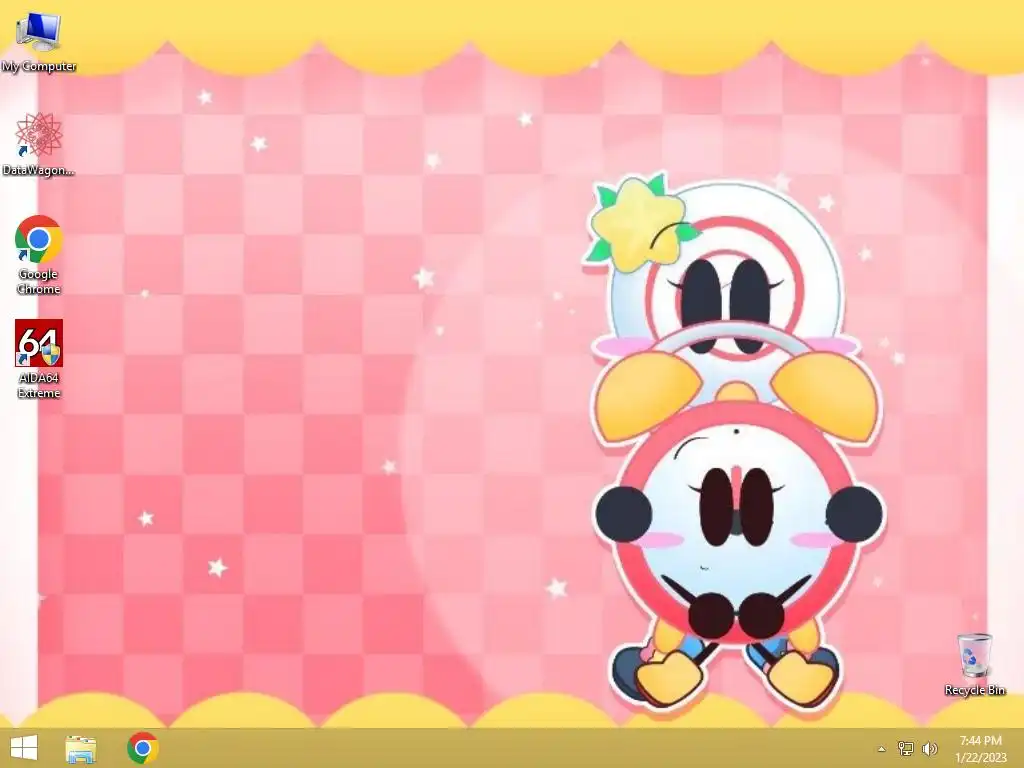This screenshot has height=768, width=1024.
Task: Open the My Computer desktop icon
Action: coord(39,42)
